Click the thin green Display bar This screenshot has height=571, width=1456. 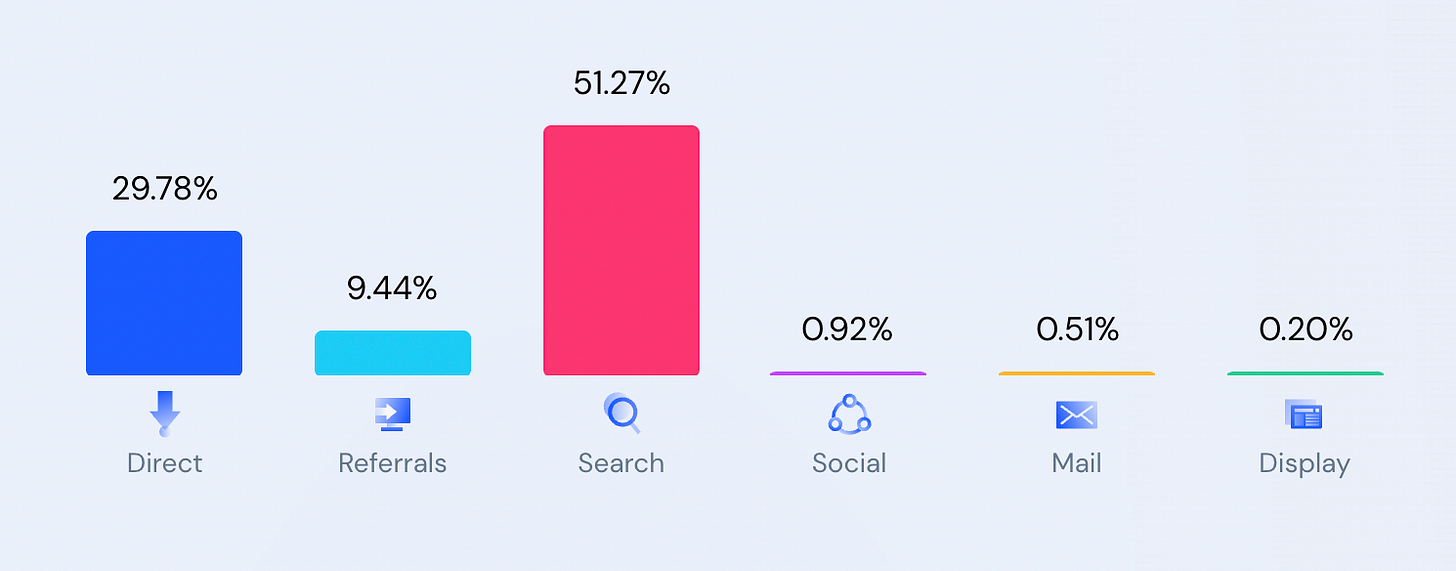(1305, 373)
